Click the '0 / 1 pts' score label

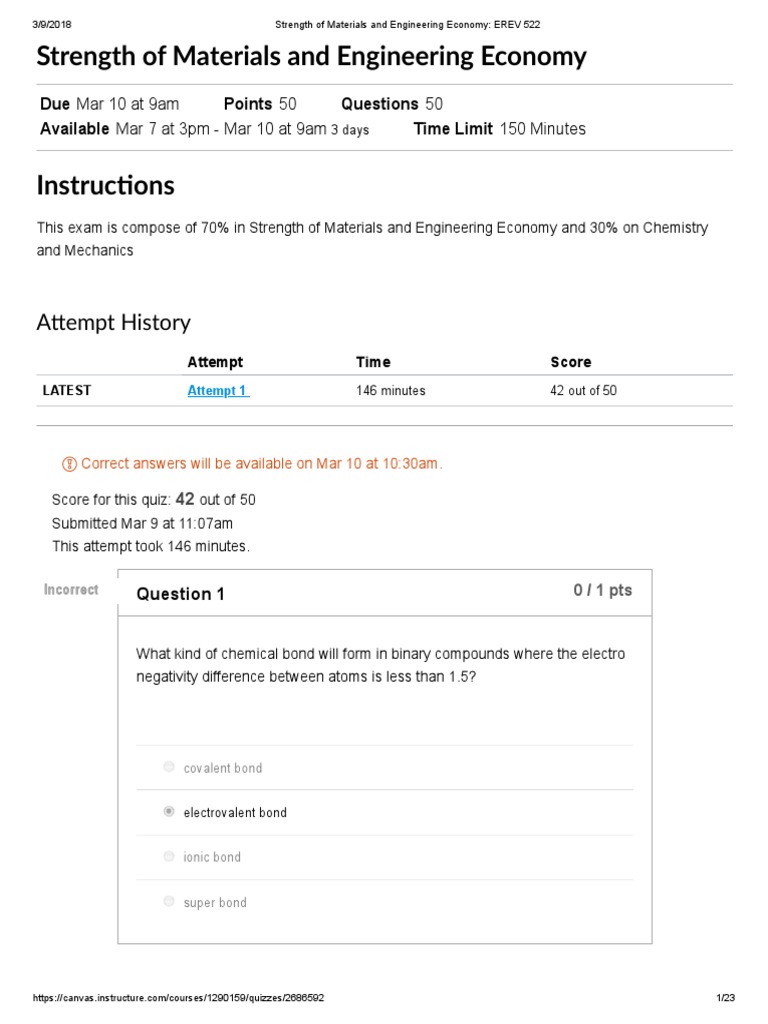pos(602,591)
